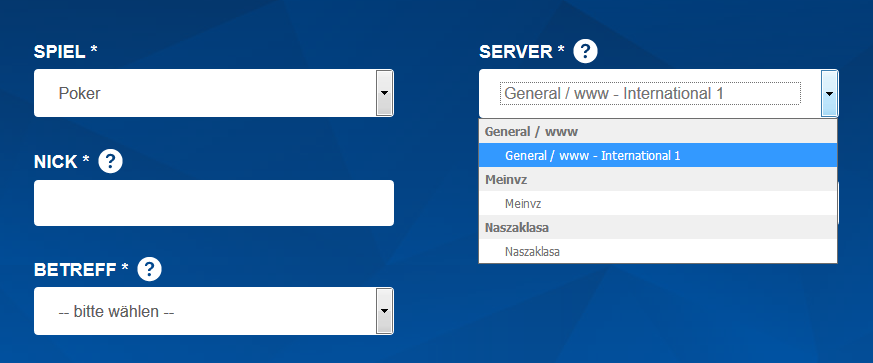
Task: Click the "General / www" group header
Action: [658, 132]
